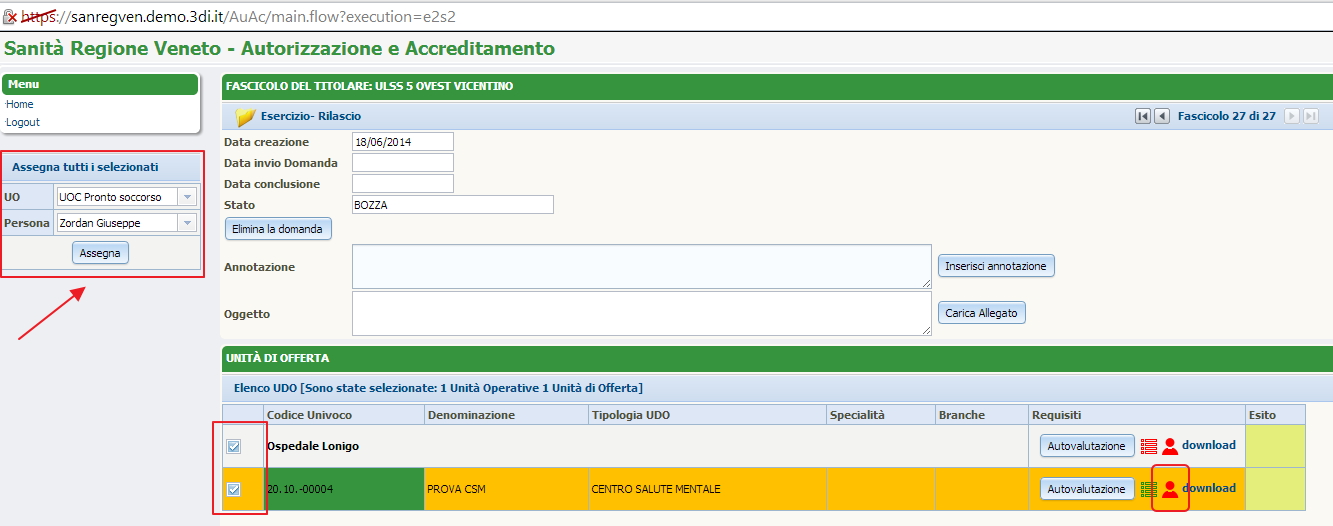Go to the first fascicolo
Screen dimensions: 1333x526
coord(1143,116)
